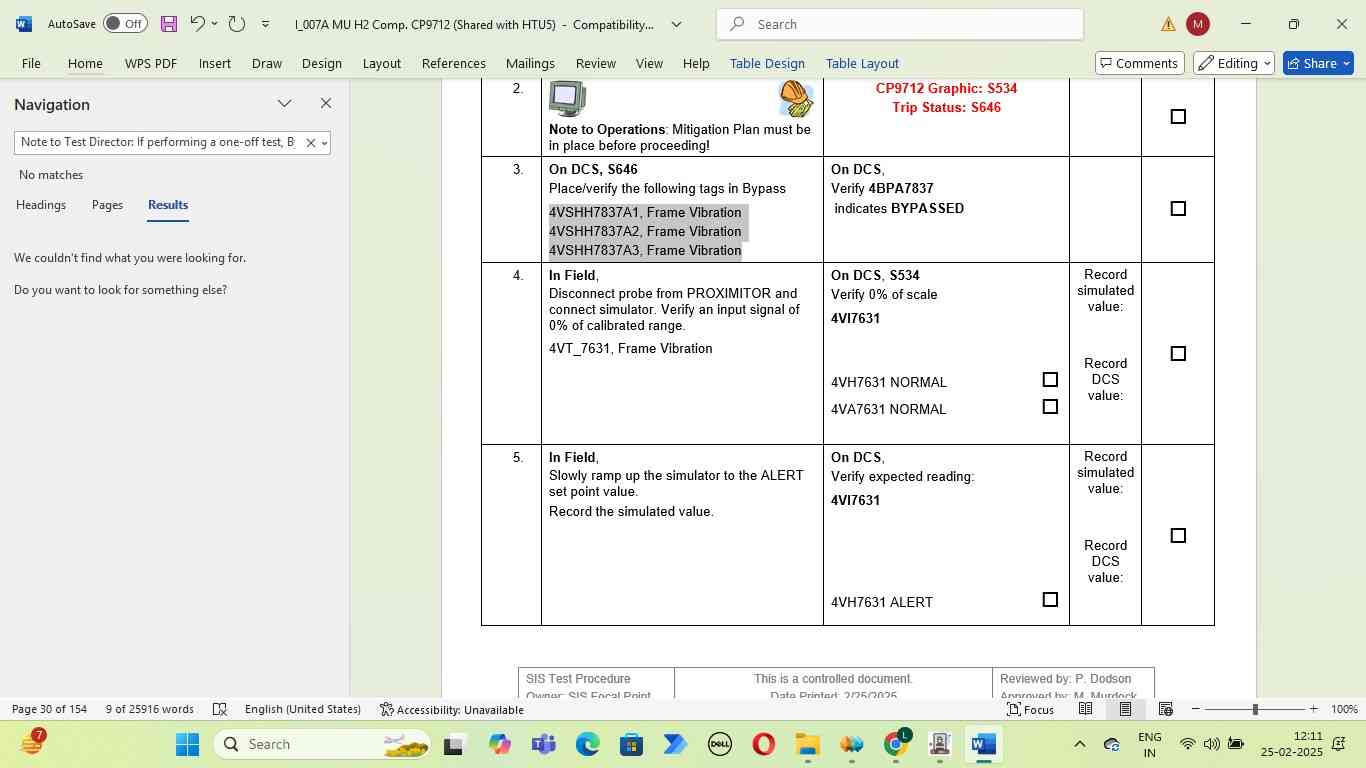Open Microsoft Edge from taskbar
The image size is (1366, 768).
(587, 744)
